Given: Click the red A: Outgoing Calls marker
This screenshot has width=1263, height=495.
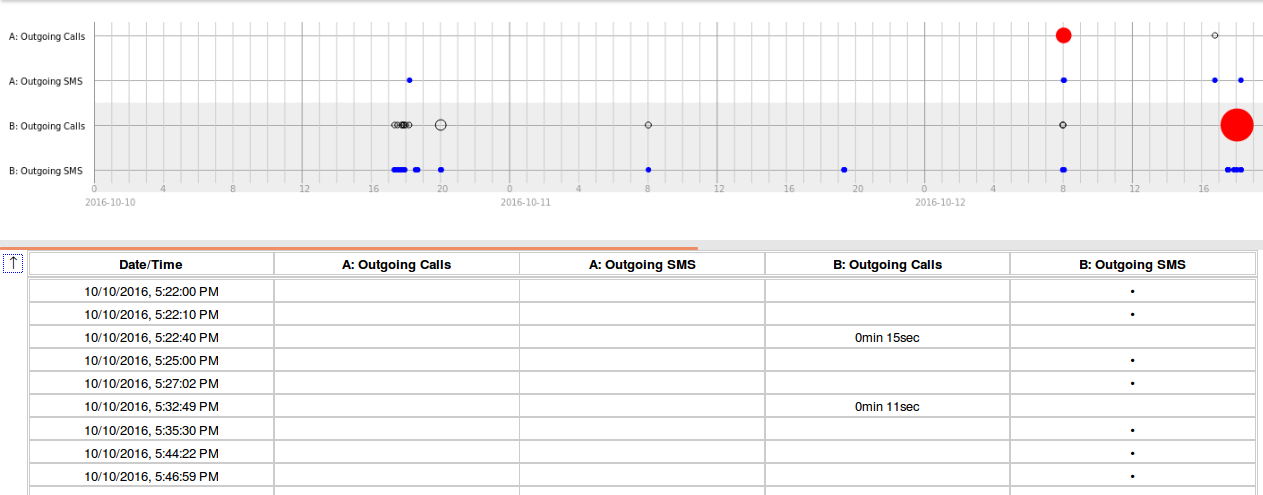Looking at the screenshot, I should [x=1063, y=35].
